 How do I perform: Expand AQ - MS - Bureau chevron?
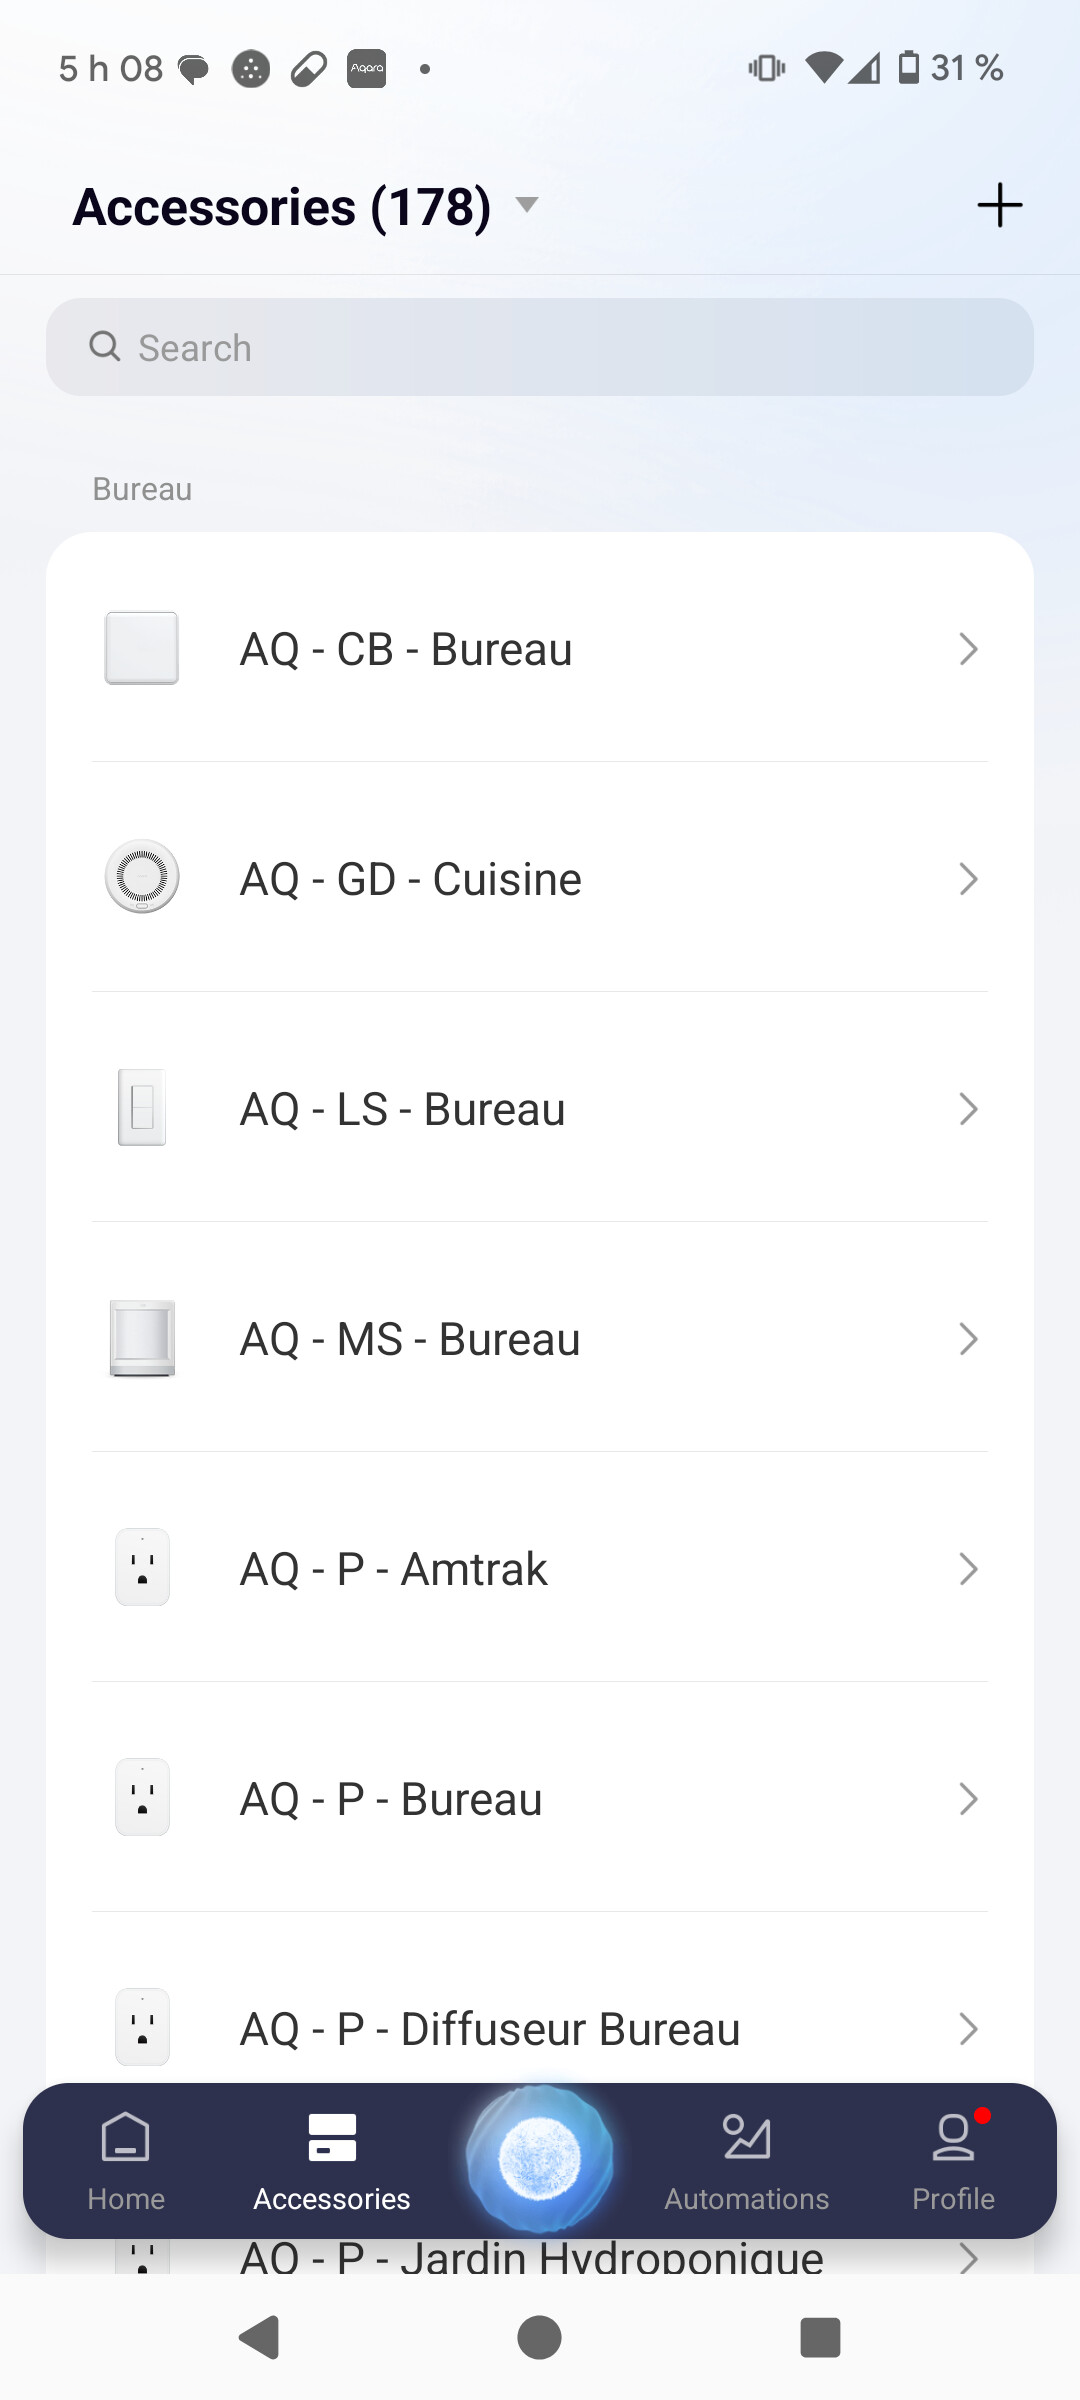[967, 1339]
